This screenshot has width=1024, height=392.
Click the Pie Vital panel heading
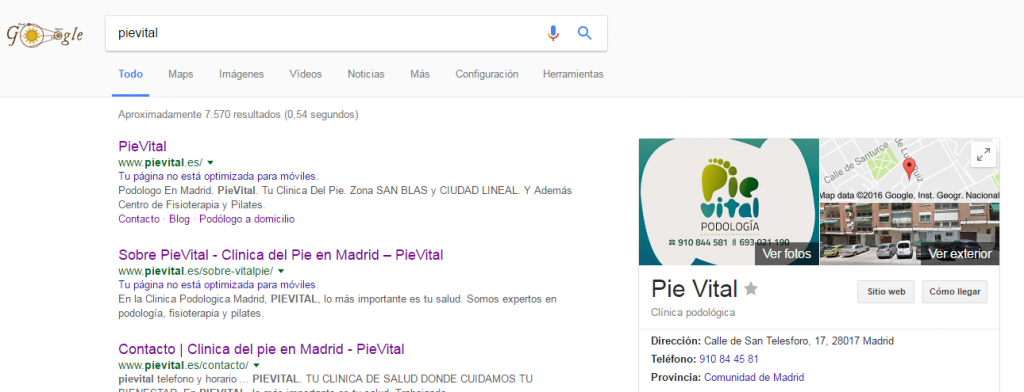pyautogui.click(x=694, y=289)
